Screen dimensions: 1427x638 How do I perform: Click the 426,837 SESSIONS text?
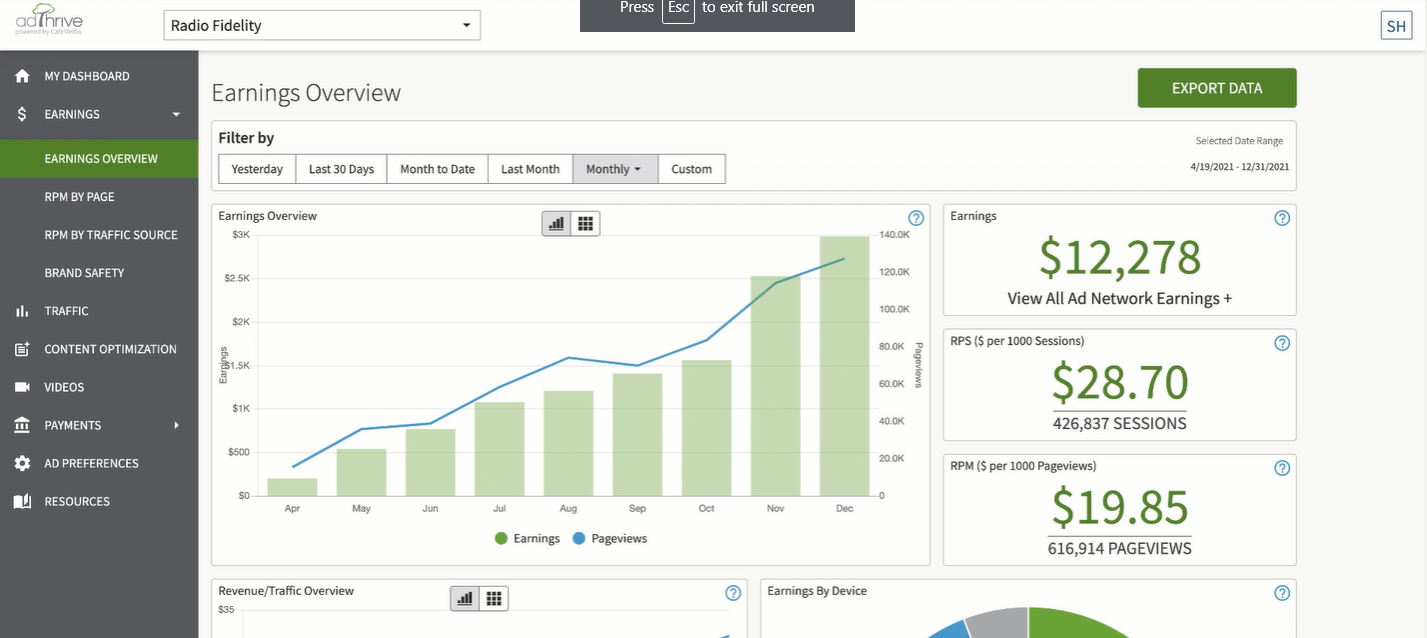pyautogui.click(x=1120, y=423)
